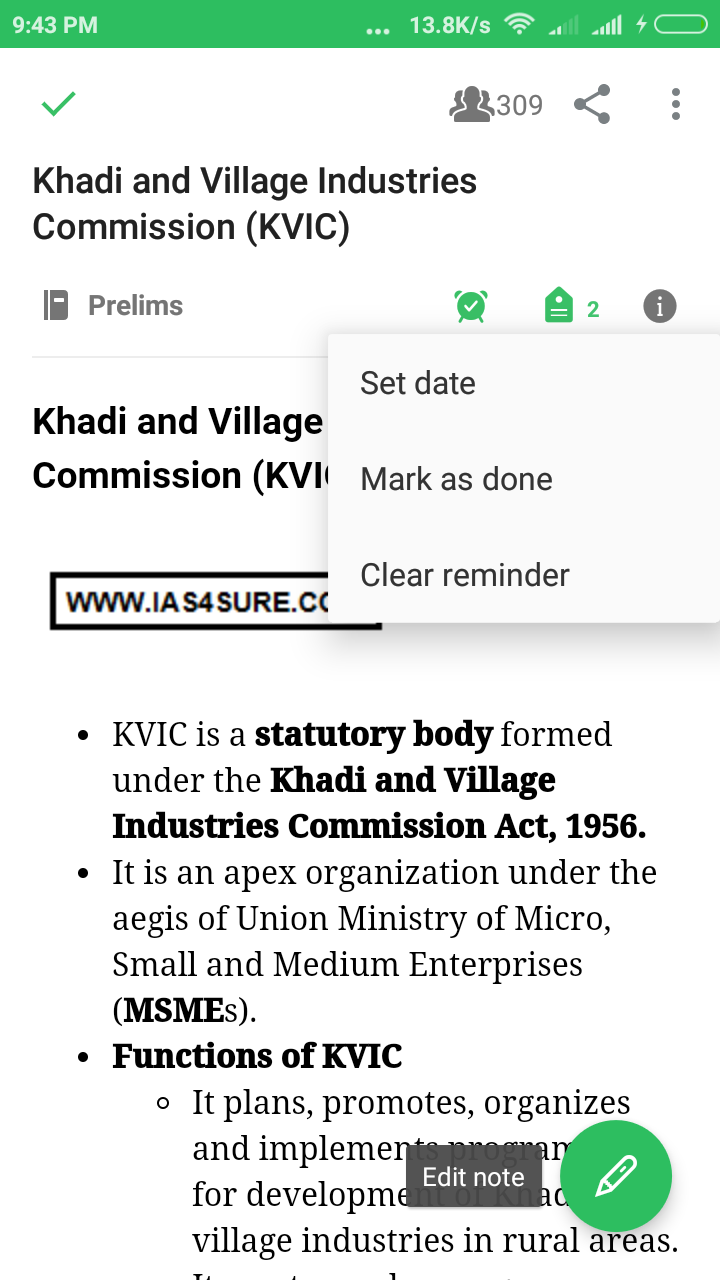Tap the green pencil edit button
Viewport: 720px width, 1280px height.
[616, 1175]
